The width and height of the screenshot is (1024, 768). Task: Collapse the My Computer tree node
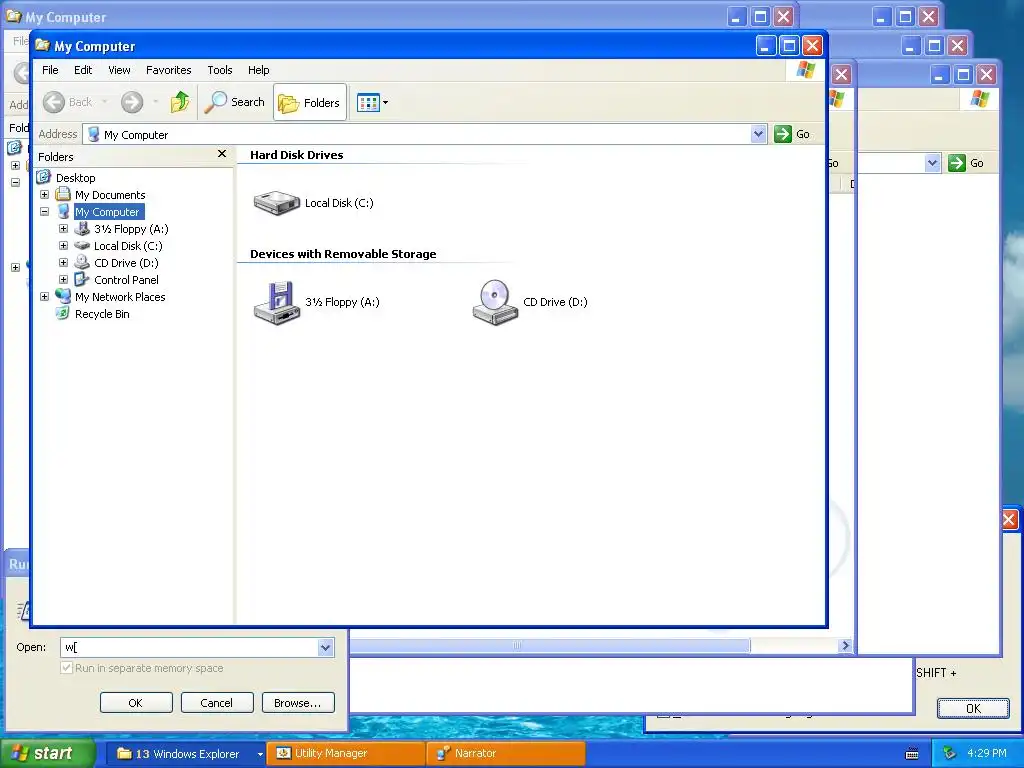tap(44, 212)
